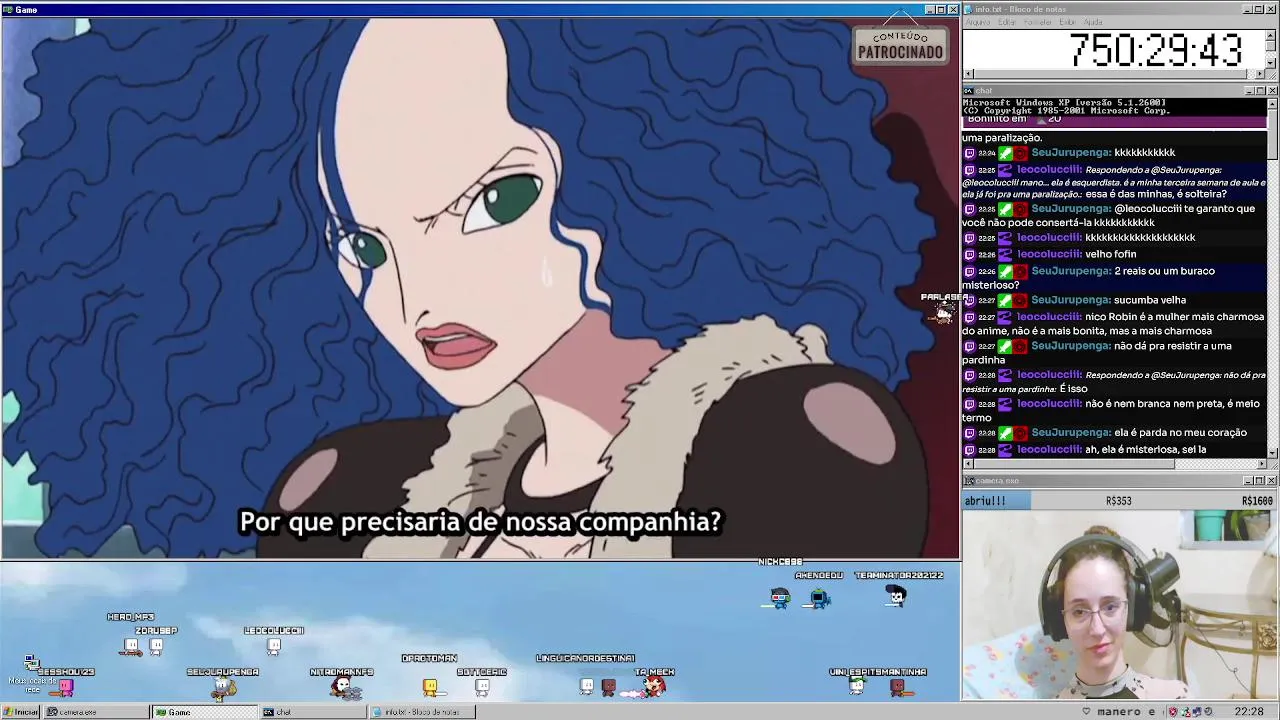Image resolution: width=1280 pixels, height=720 pixels.
Task: Click the 750:29:43 timer text in Notepad
Action: (x=1155, y=50)
